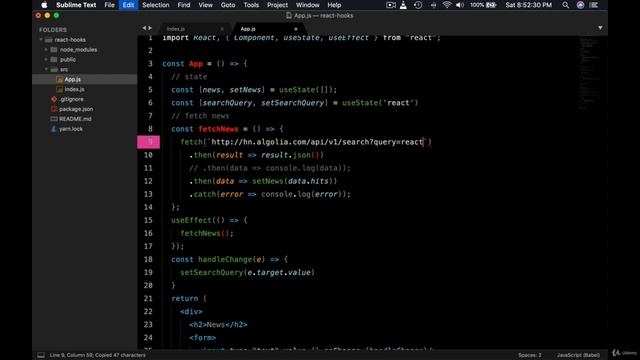This screenshot has height=360, width=640.
Task: Open the Notification Center icon
Action: tap(594, 5)
